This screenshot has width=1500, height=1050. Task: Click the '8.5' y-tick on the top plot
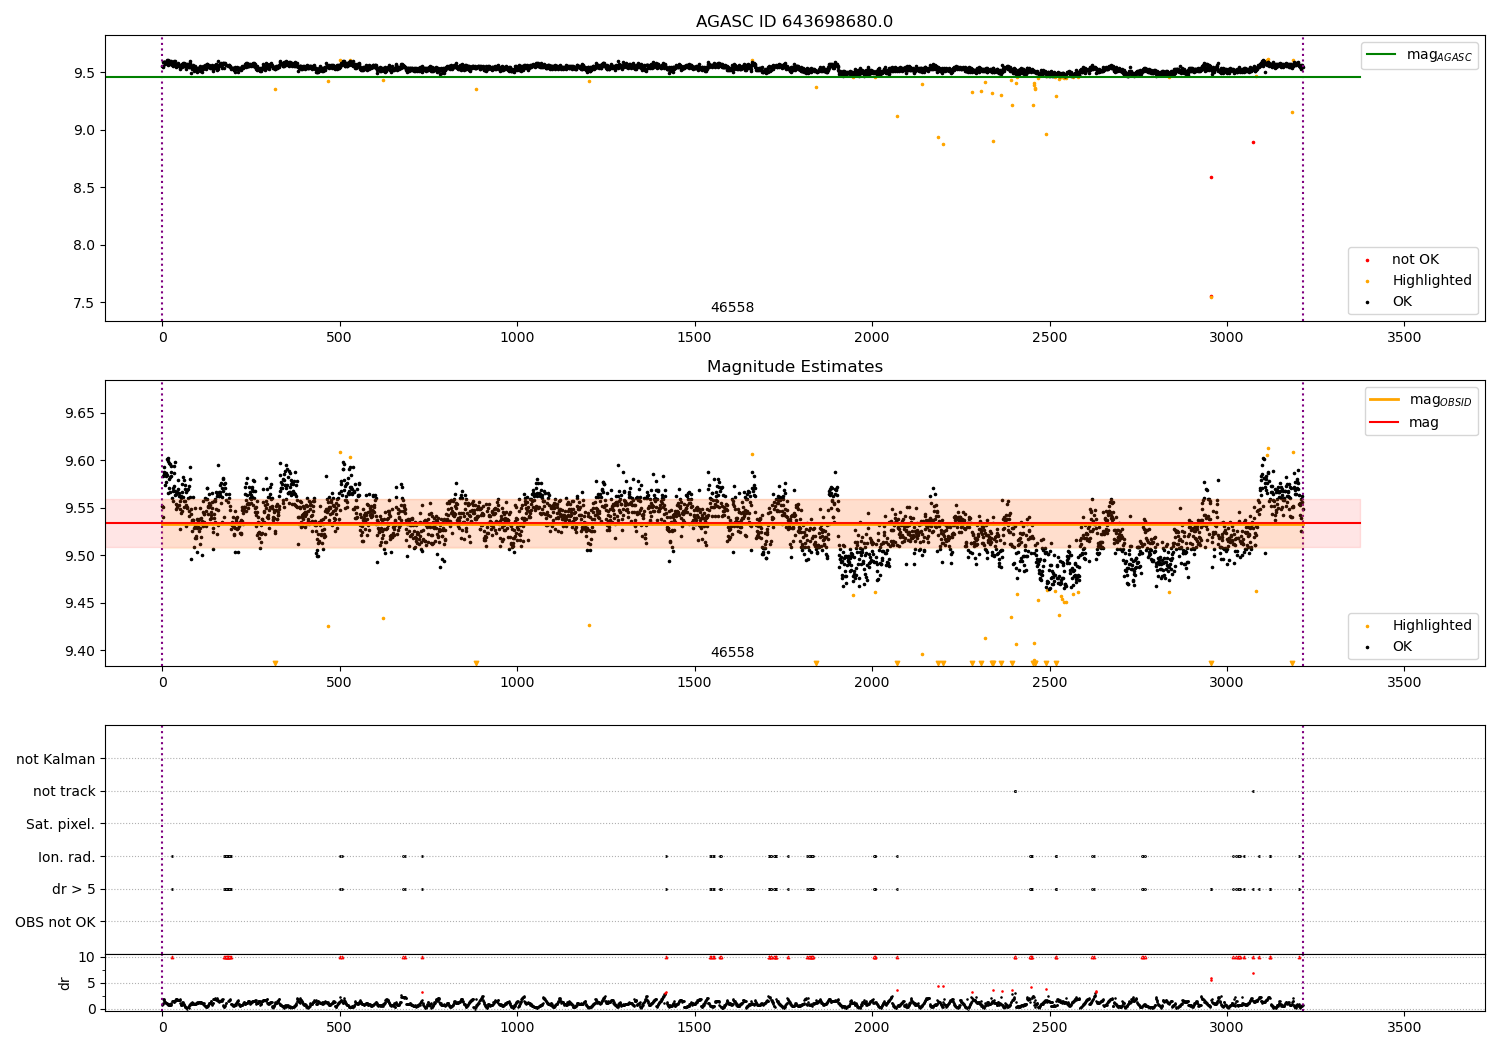coord(84,188)
